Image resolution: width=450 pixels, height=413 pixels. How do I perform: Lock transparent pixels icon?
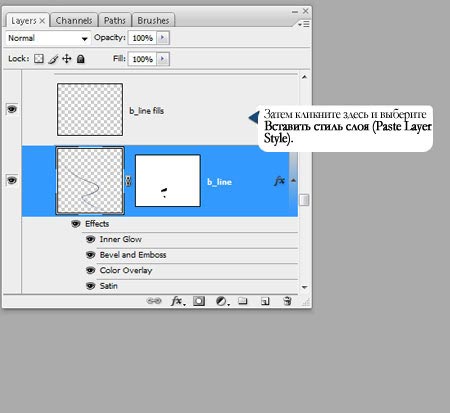[x=39, y=59]
